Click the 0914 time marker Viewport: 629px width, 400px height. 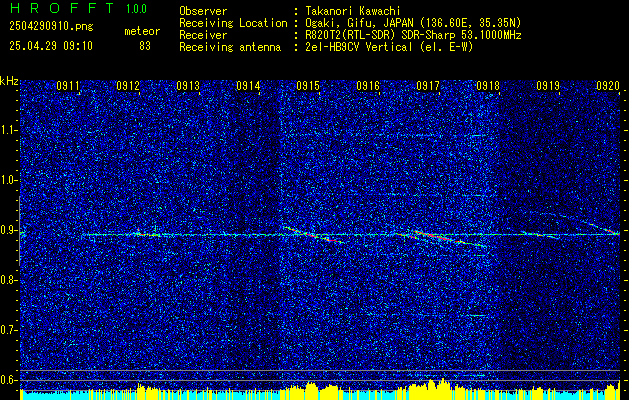(x=248, y=86)
